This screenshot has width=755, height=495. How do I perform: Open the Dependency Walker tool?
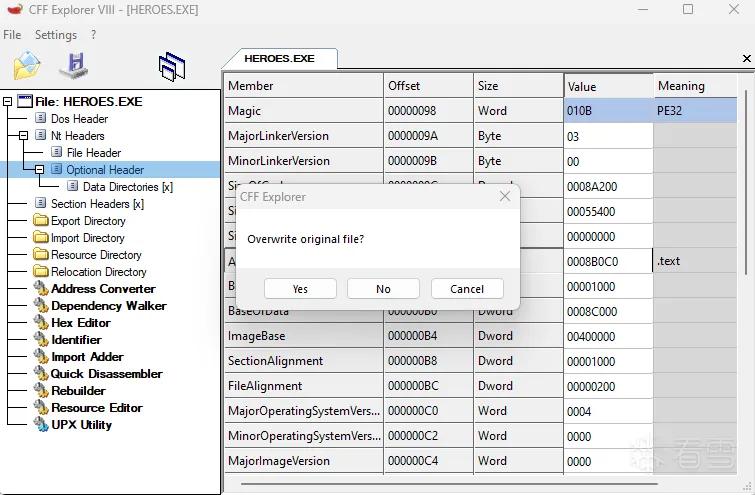tap(109, 306)
